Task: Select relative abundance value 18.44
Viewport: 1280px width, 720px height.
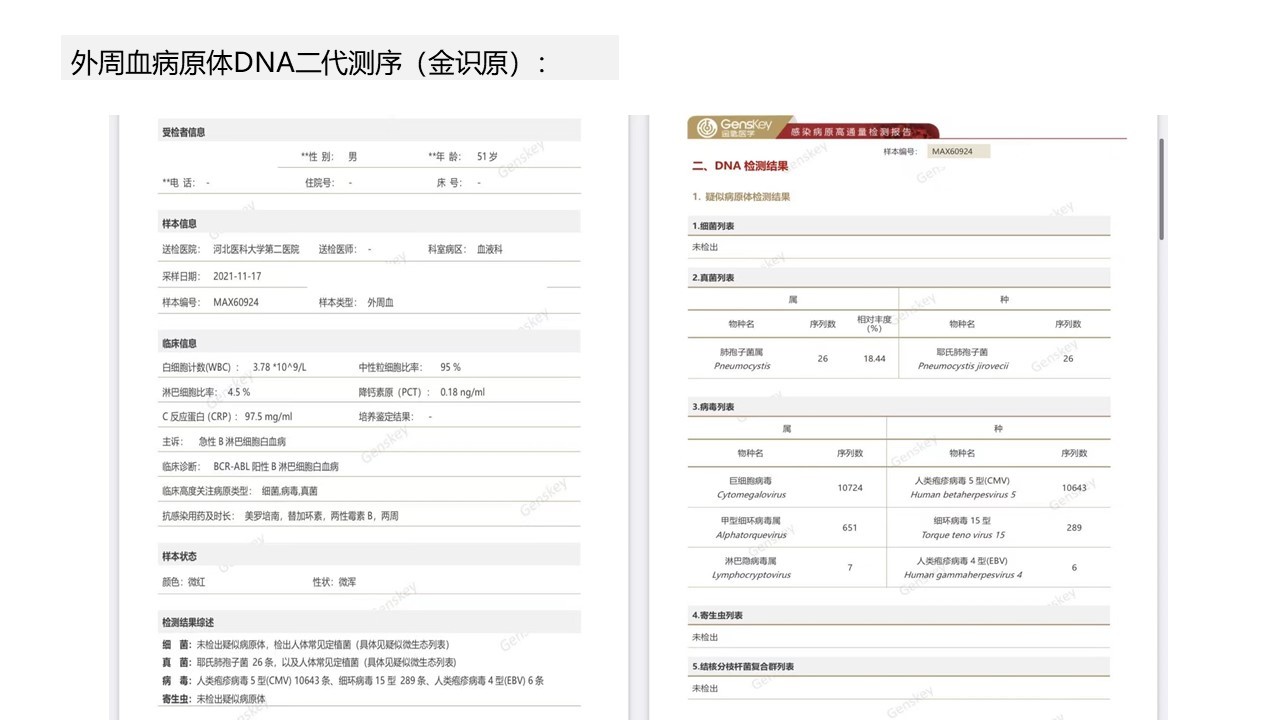Action: (874, 358)
